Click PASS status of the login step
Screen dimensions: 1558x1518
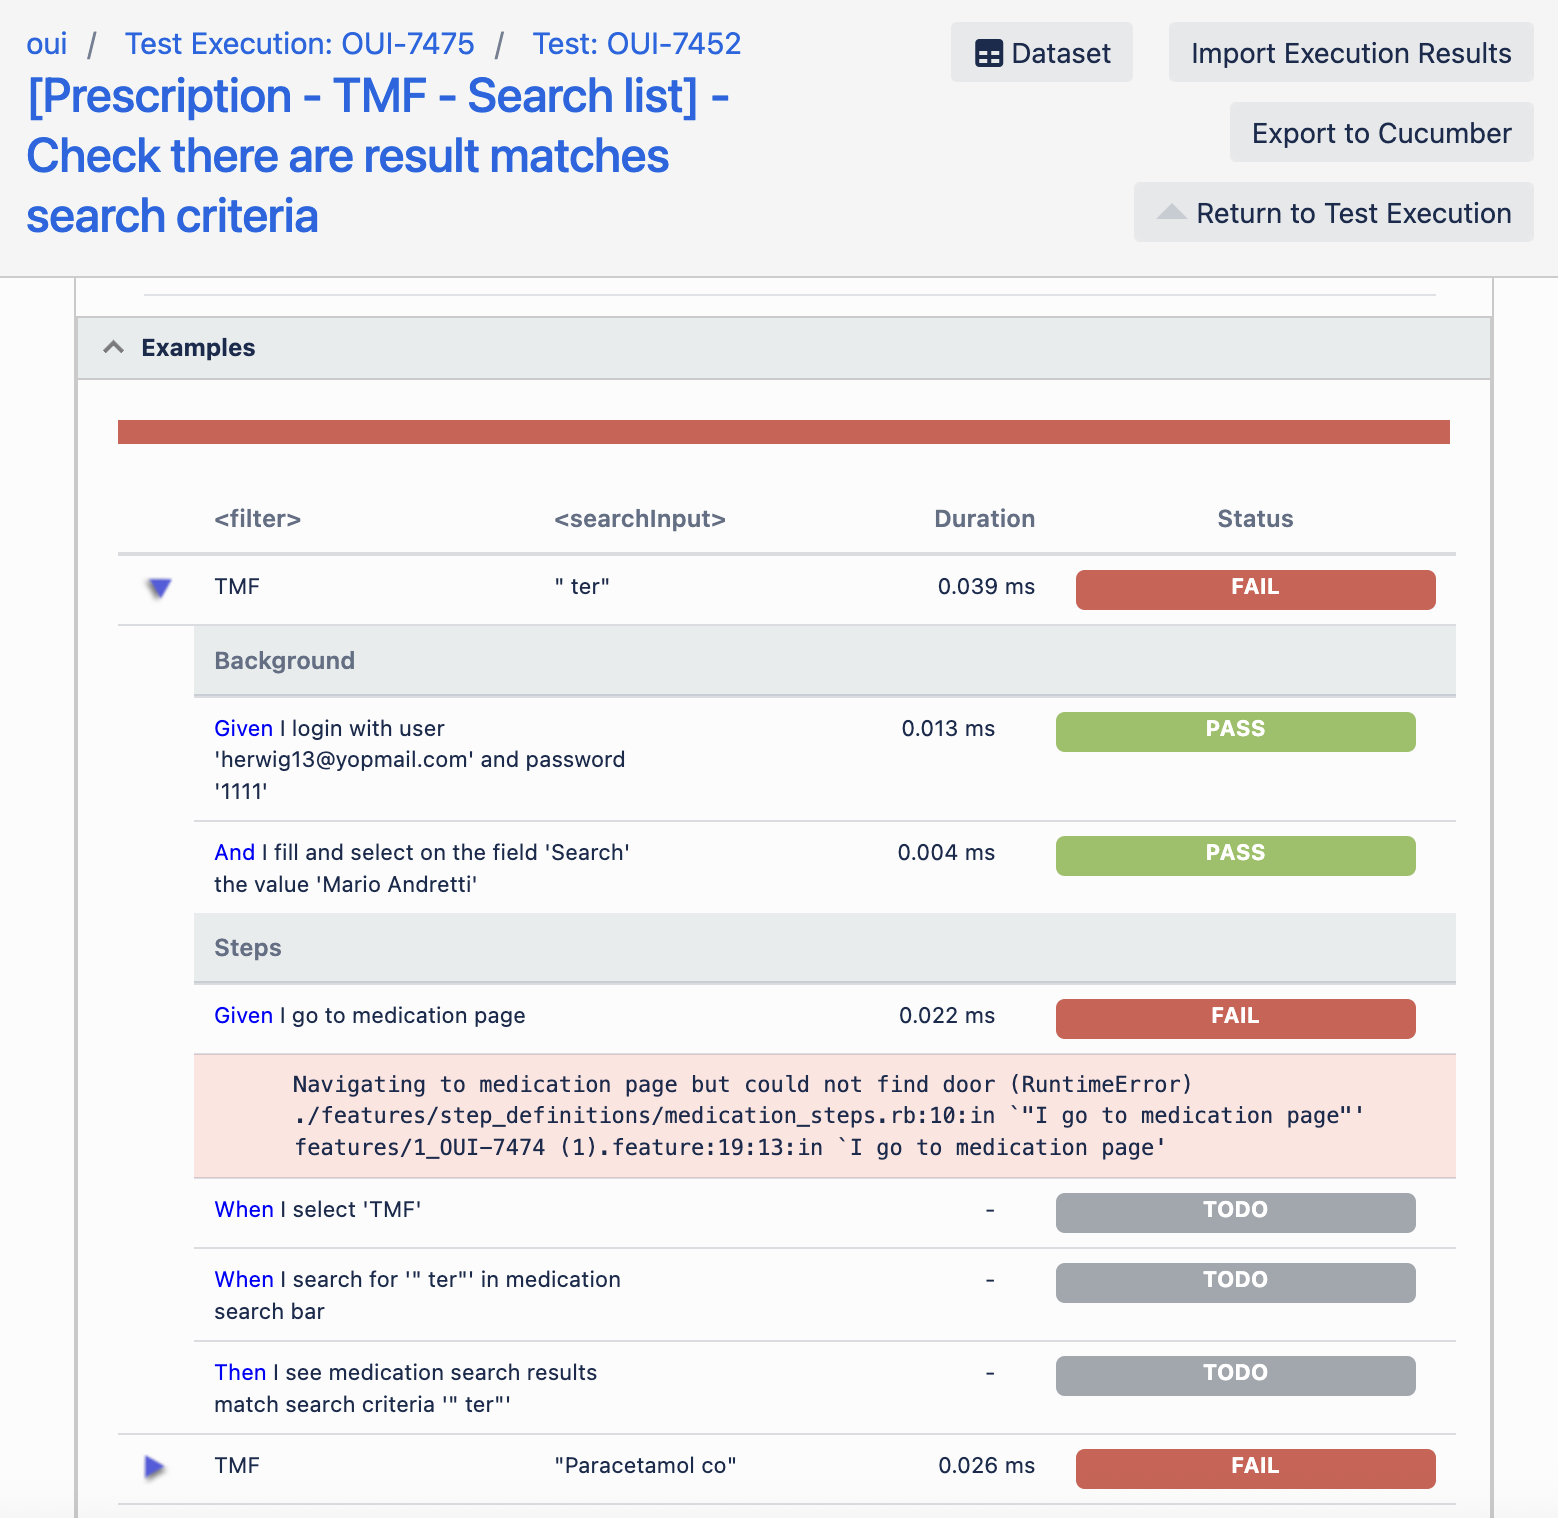click(1235, 731)
